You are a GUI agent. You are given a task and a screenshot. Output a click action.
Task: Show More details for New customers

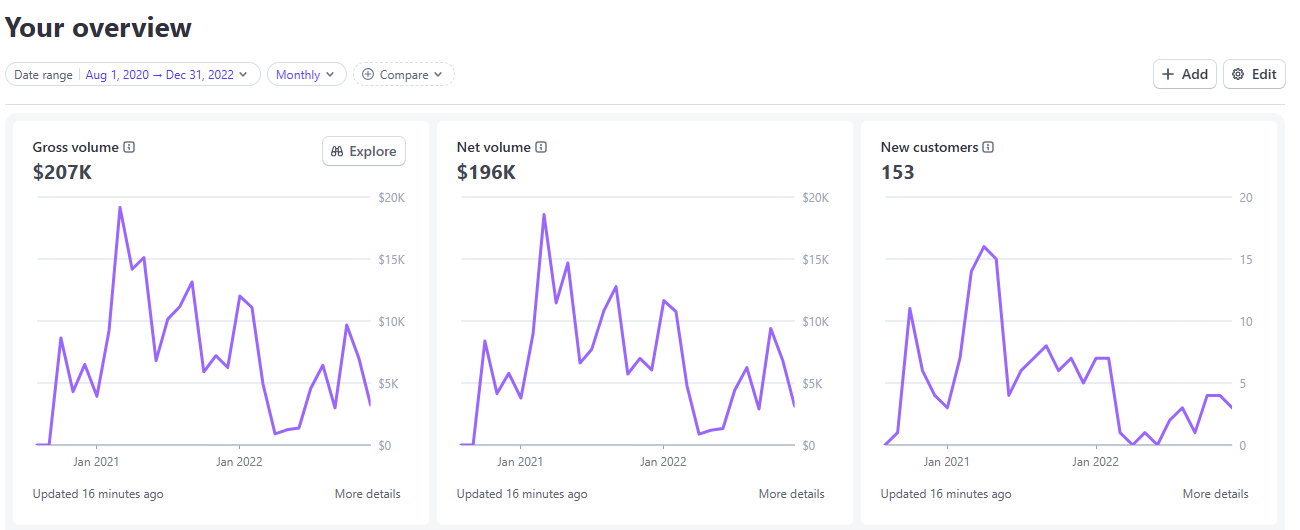[x=1215, y=494]
